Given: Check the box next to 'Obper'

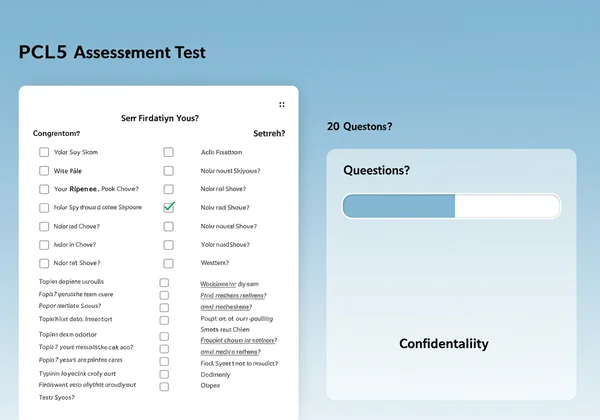Looking at the screenshot, I should point(164,385).
